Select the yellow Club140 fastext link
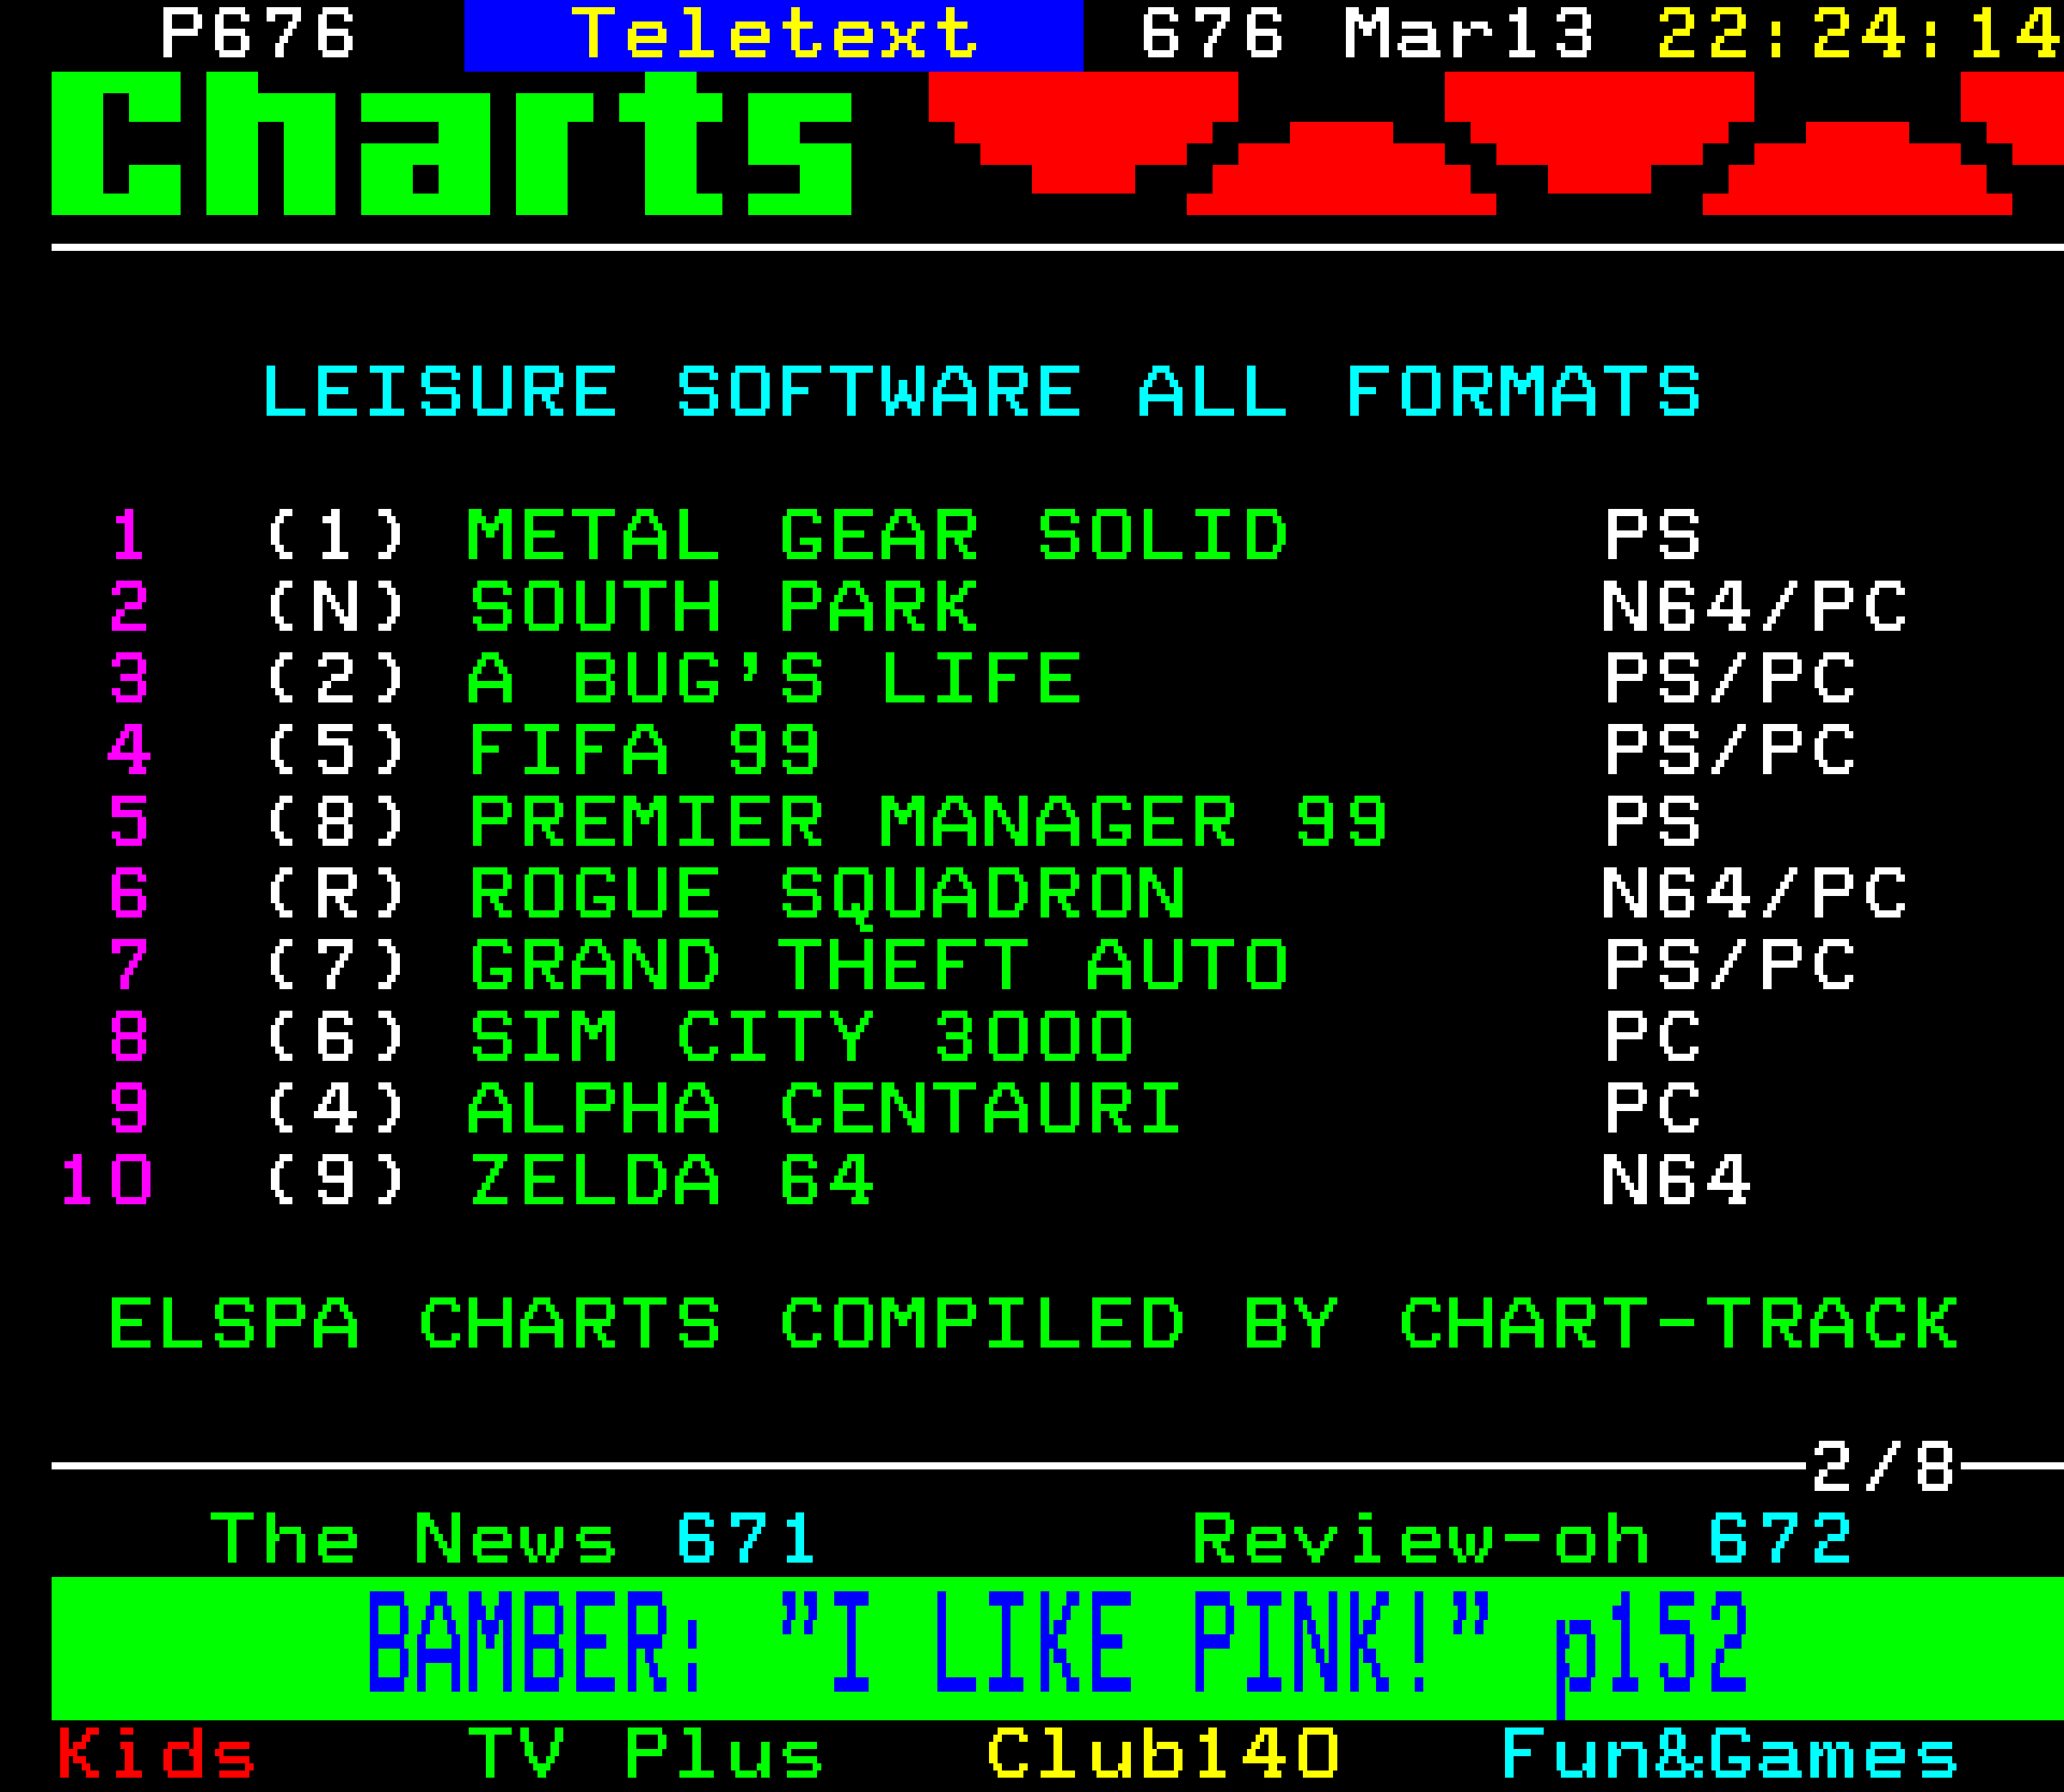 click(1162, 1753)
